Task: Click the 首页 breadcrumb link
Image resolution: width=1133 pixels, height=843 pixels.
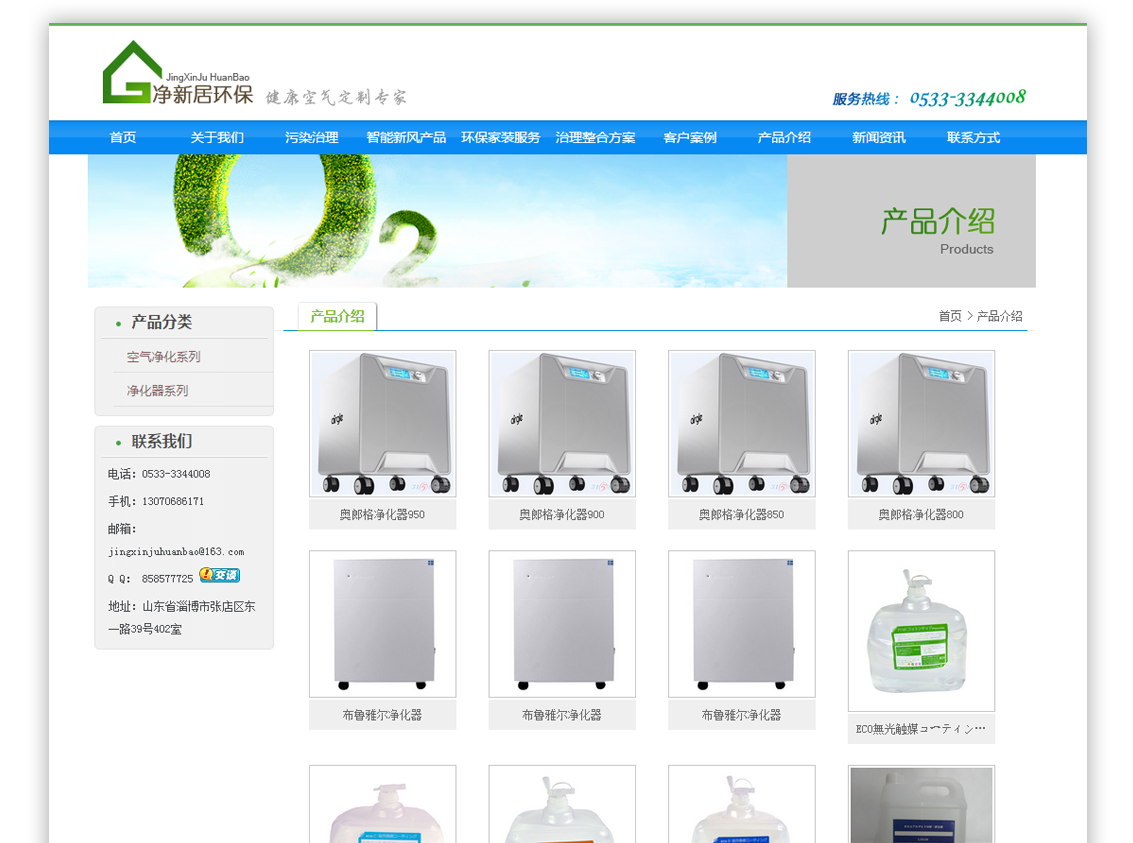Action: [x=949, y=316]
